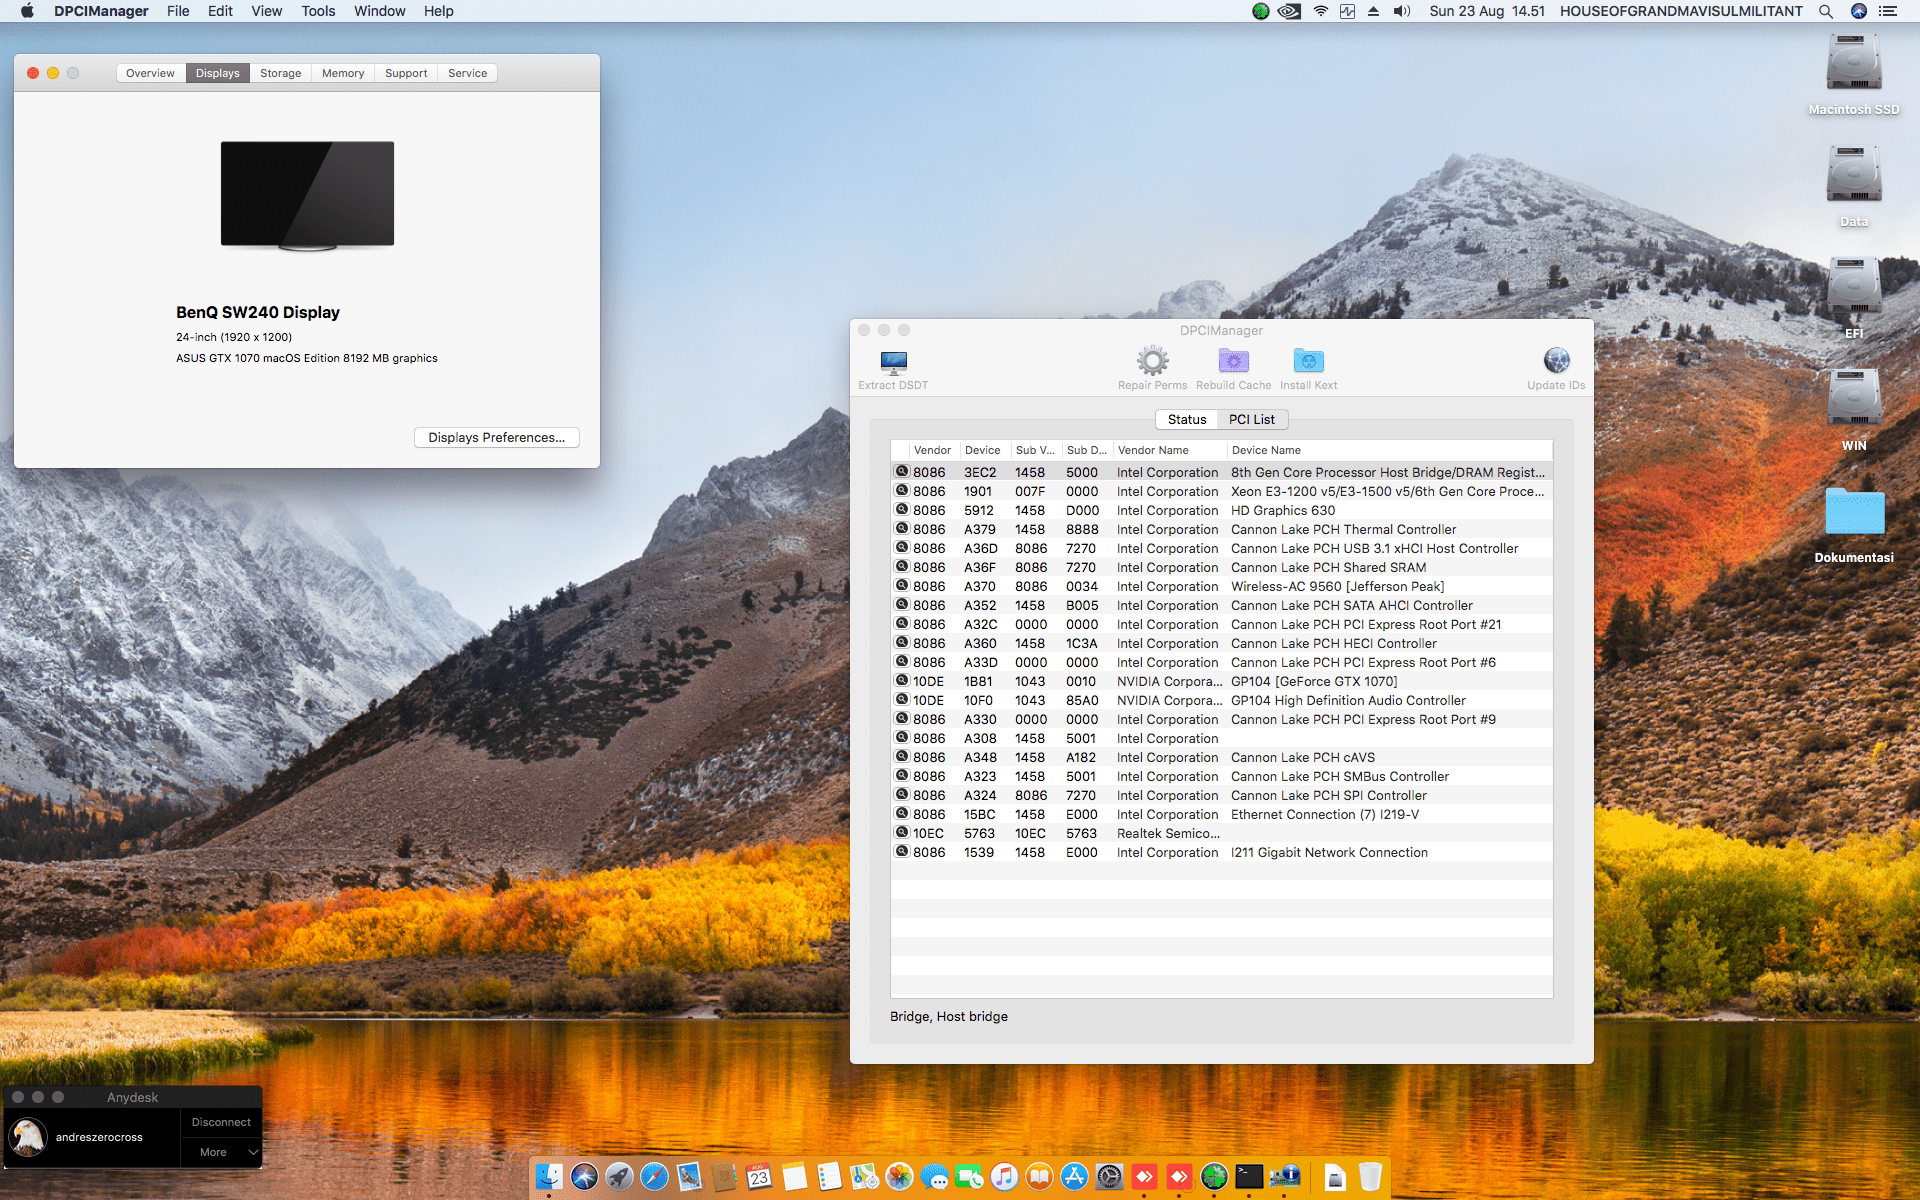The width and height of the screenshot is (1920, 1200).
Task: Open the Tools menu in menu bar
Action: pos(318,11)
